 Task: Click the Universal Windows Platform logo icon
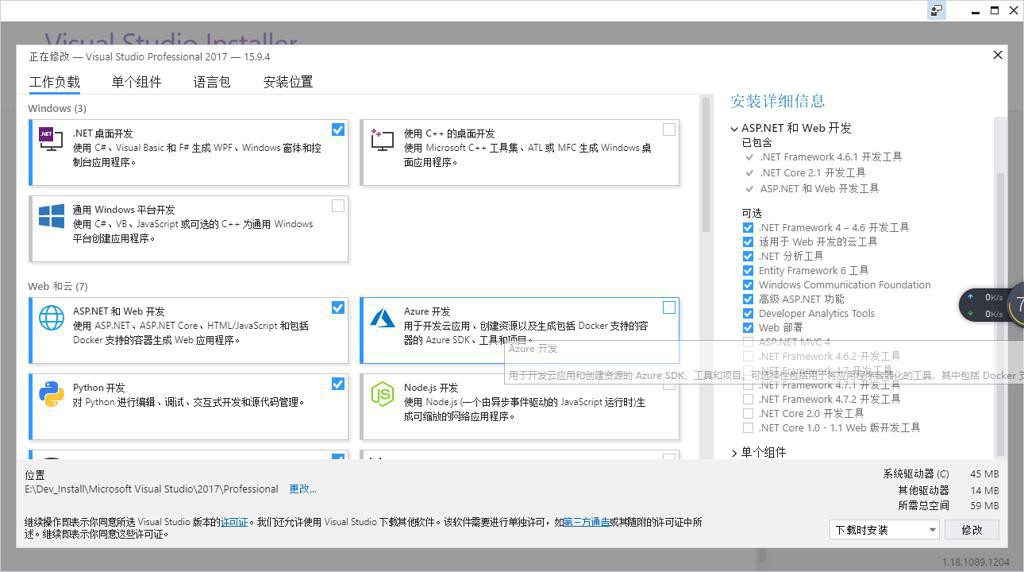51,215
